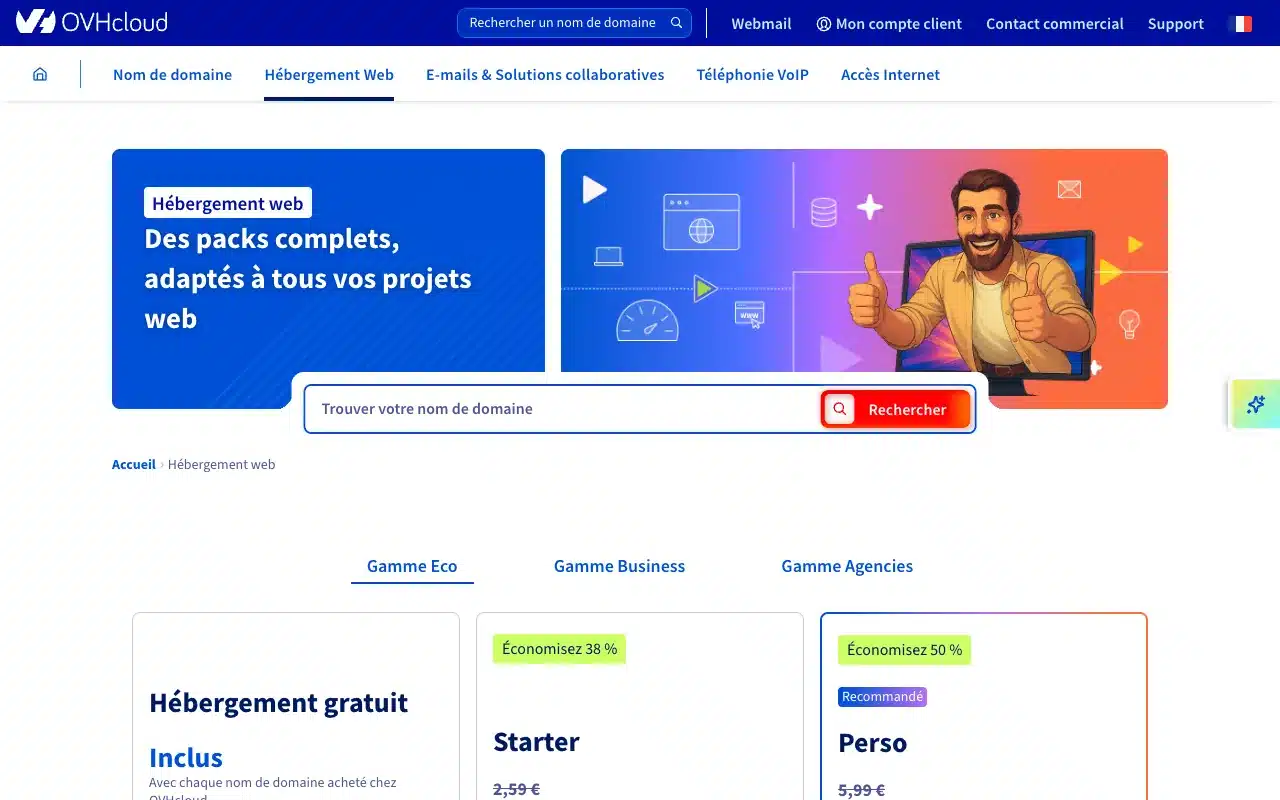Click the Inclus label in the free hosting card
1280x800 pixels.
click(186, 757)
